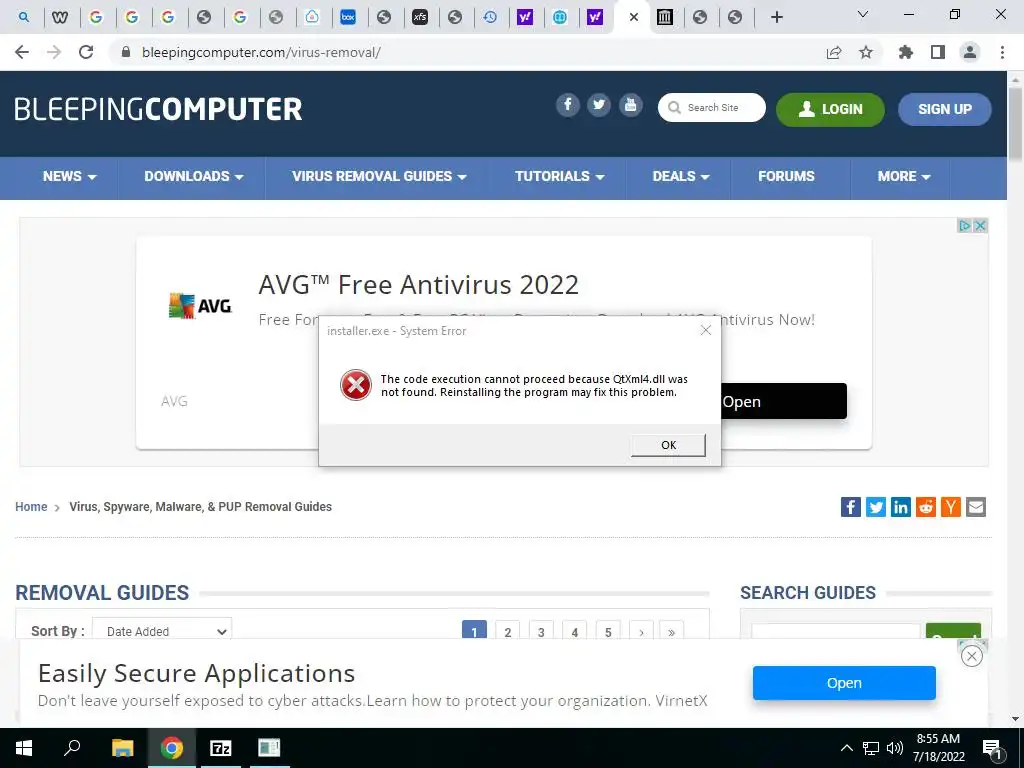Expand the VIRUS REMOVAL GUIDES menu

[379, 176]
